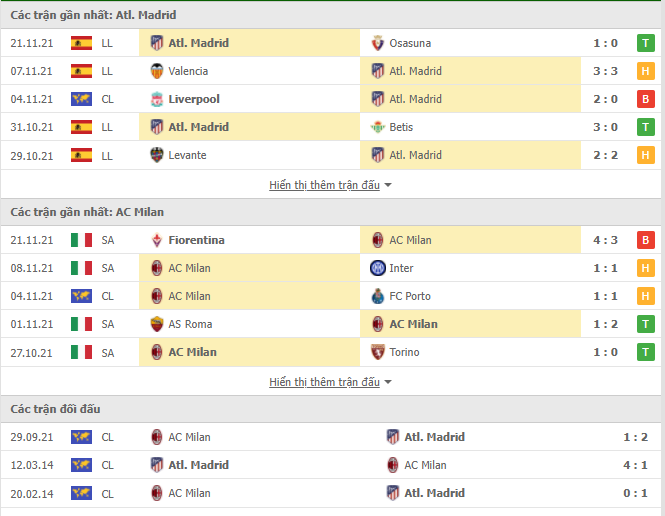The width and height of the screenshot is (665, 516).
Task: Open 'Hiển thị thêm trận đấu' under Atl. Madrid
Action: click(324, 185)
